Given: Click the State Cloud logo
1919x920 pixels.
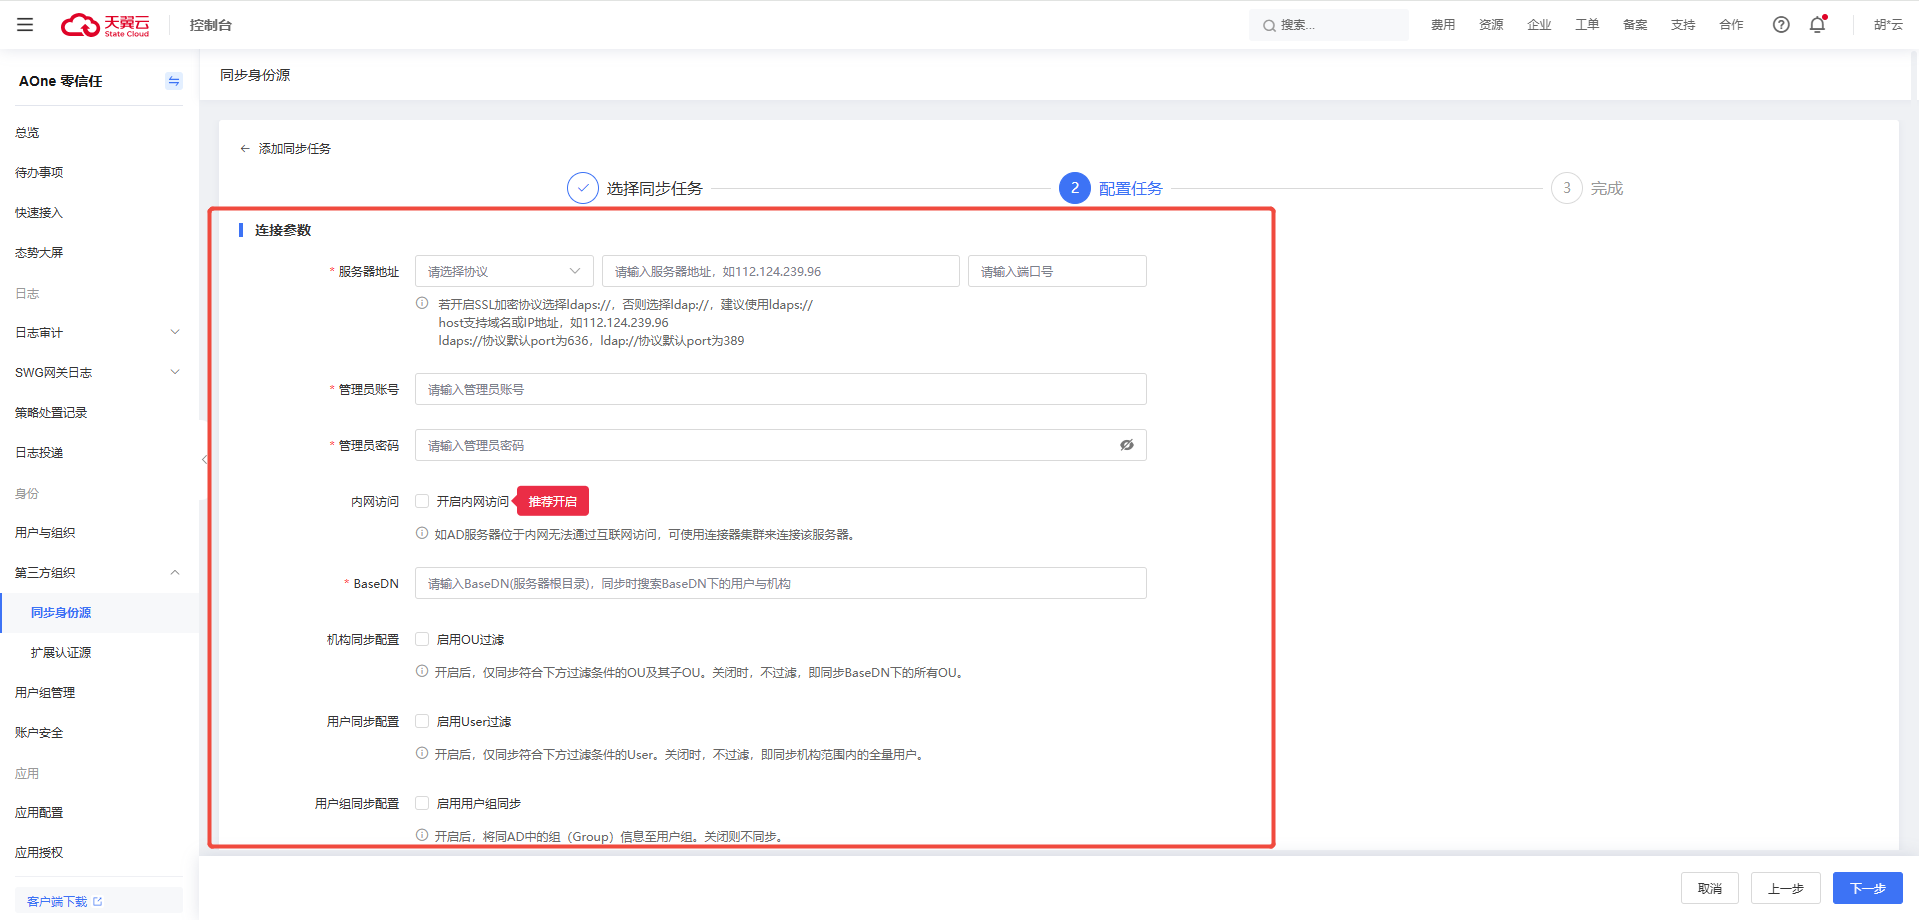Looking at the screenshot, I should pyautogui.click(x=105, y=25).
